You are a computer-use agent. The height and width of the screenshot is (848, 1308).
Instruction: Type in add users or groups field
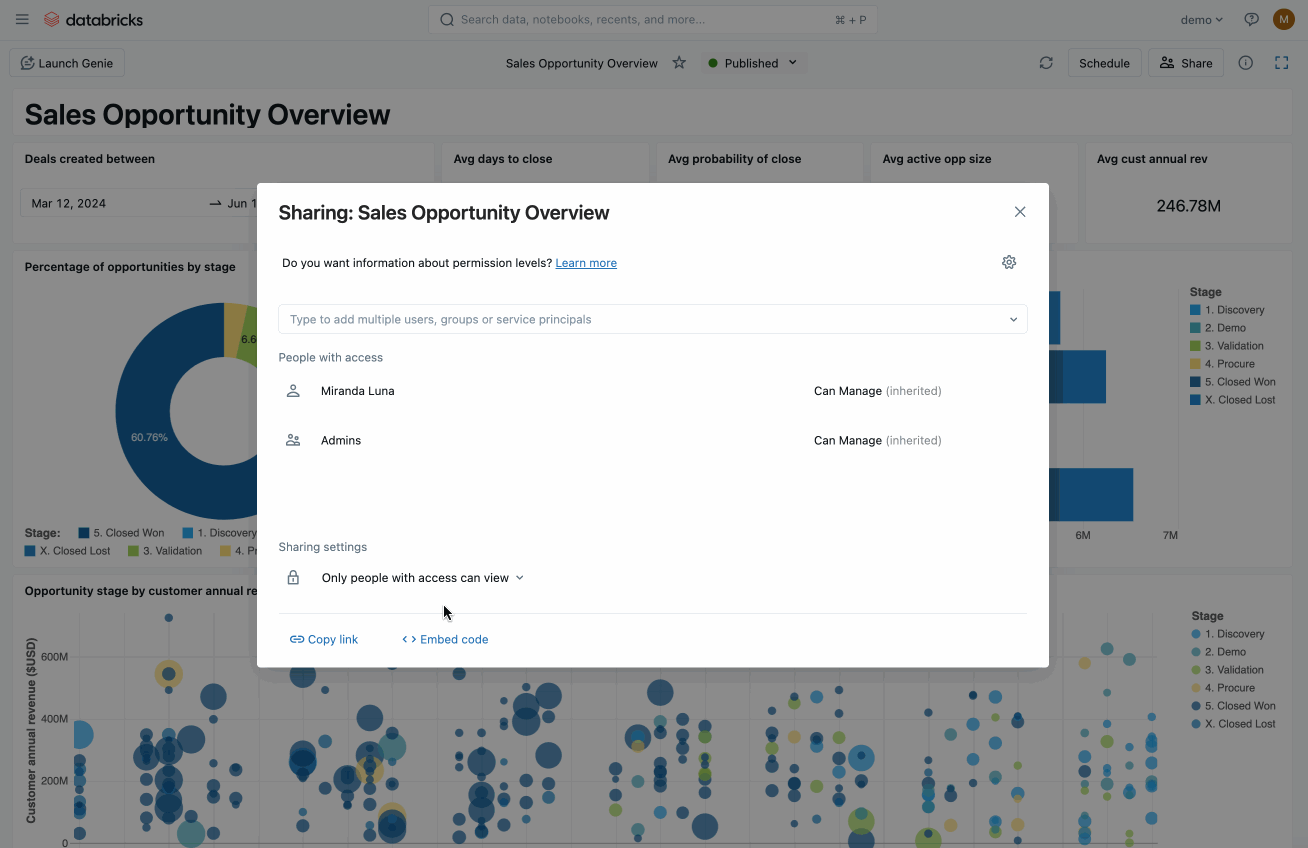pyautogui.click(x=640, y=319)
